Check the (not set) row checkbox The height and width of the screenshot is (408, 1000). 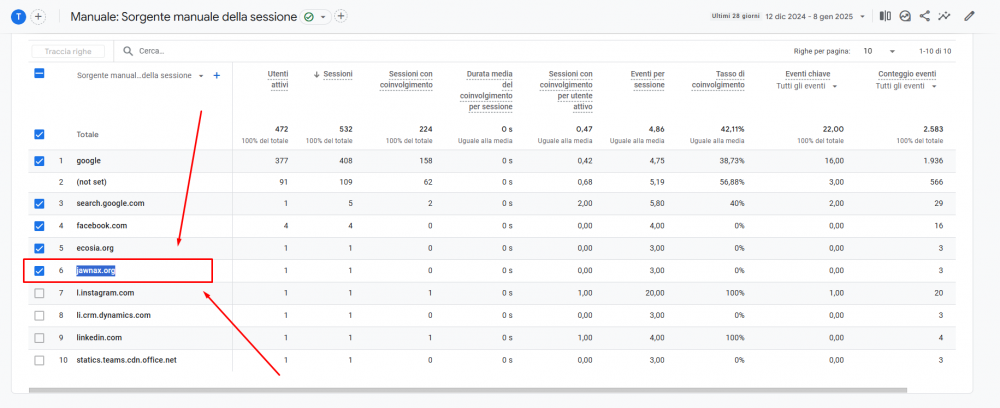pyautogui.click(x=39, y=182)
